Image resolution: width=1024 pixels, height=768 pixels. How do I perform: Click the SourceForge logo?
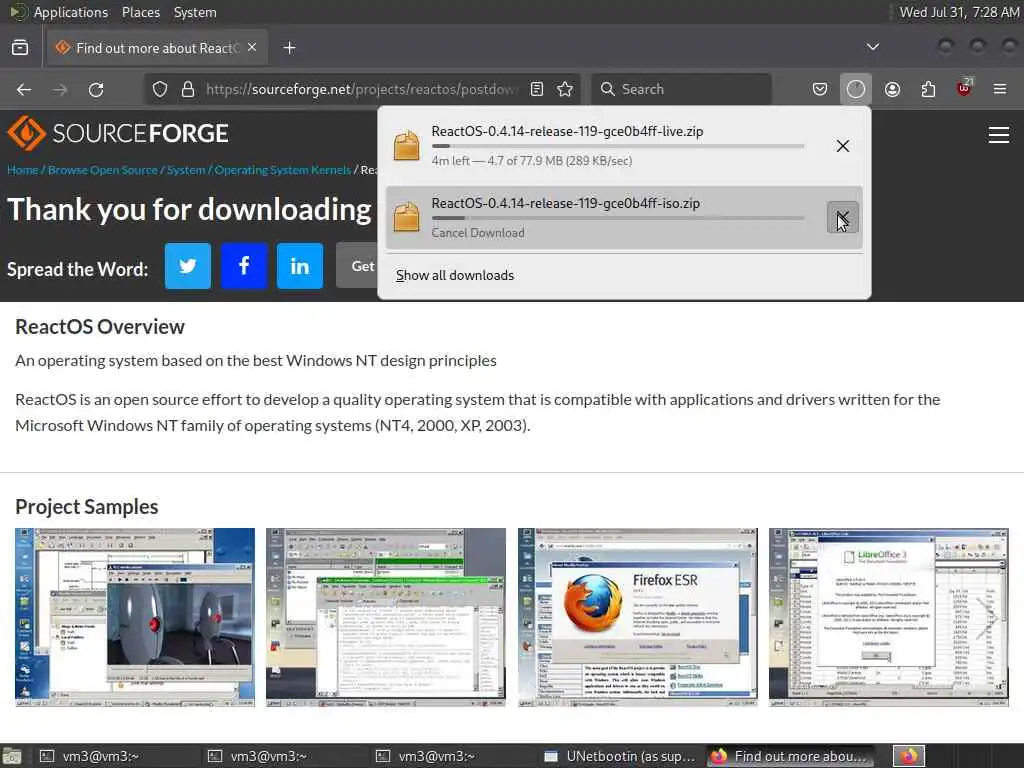tap(118, 133)
